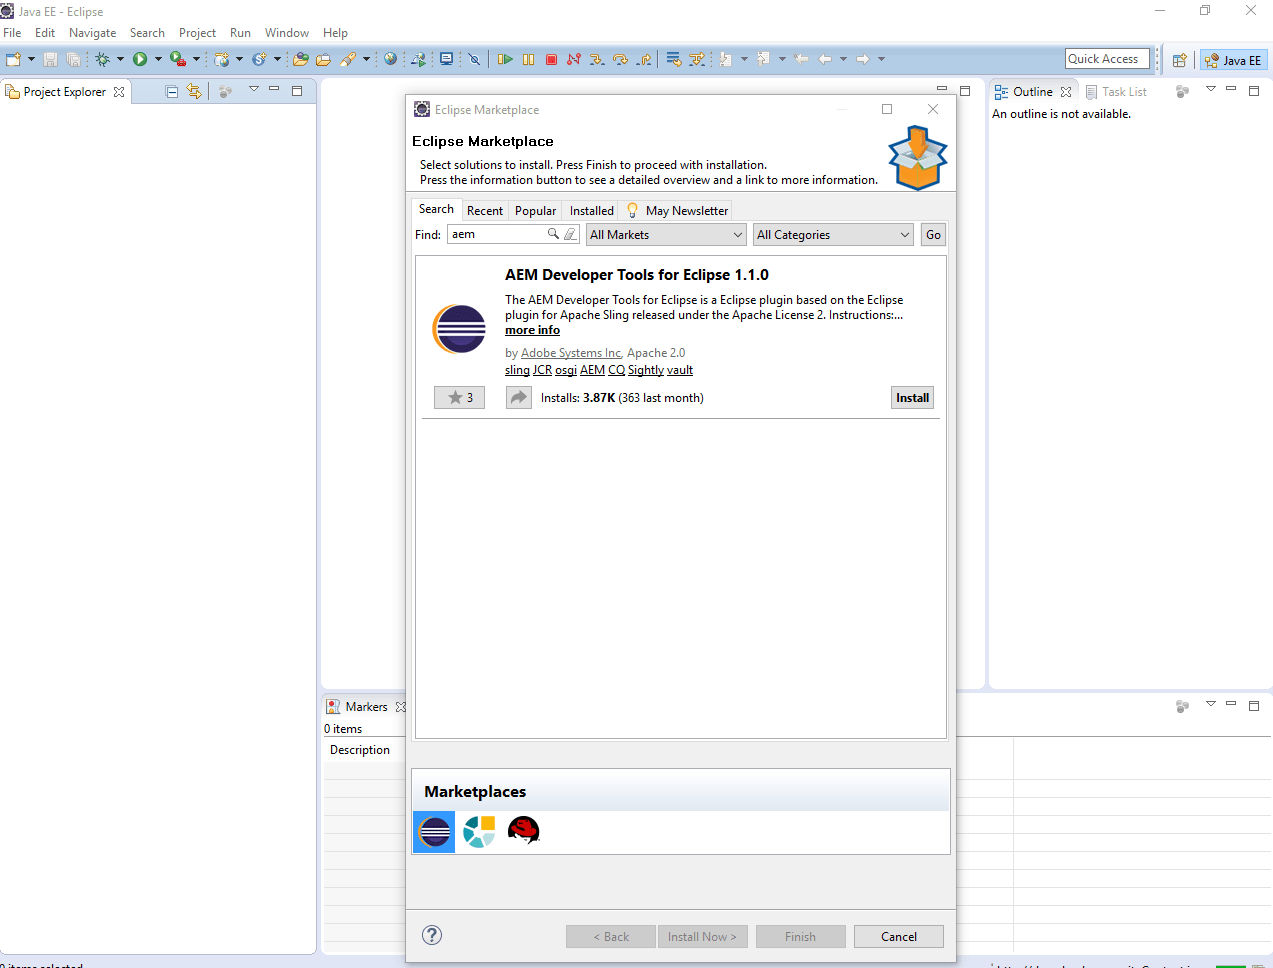Image resolution: width=1273 pixels, height=968 pixels.
Task: Switch to the Red Hat marketplace catalog
Action: (523, 831)
